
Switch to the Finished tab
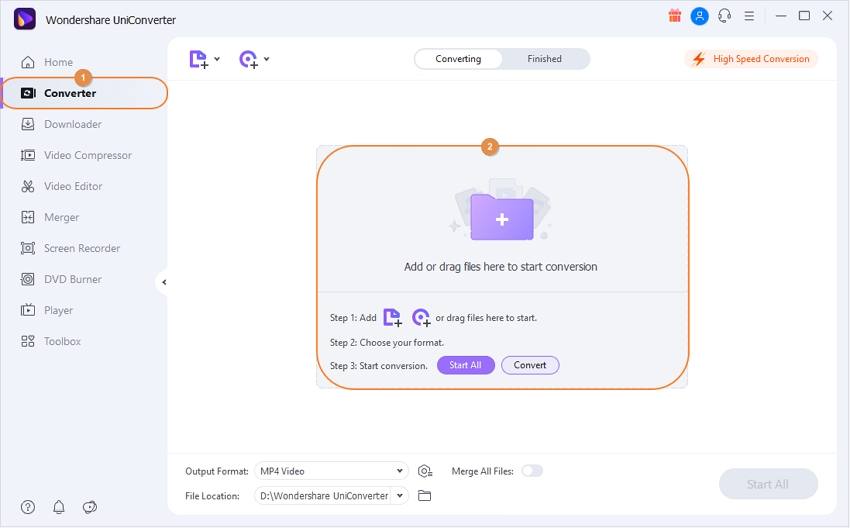tap(544, 59)
